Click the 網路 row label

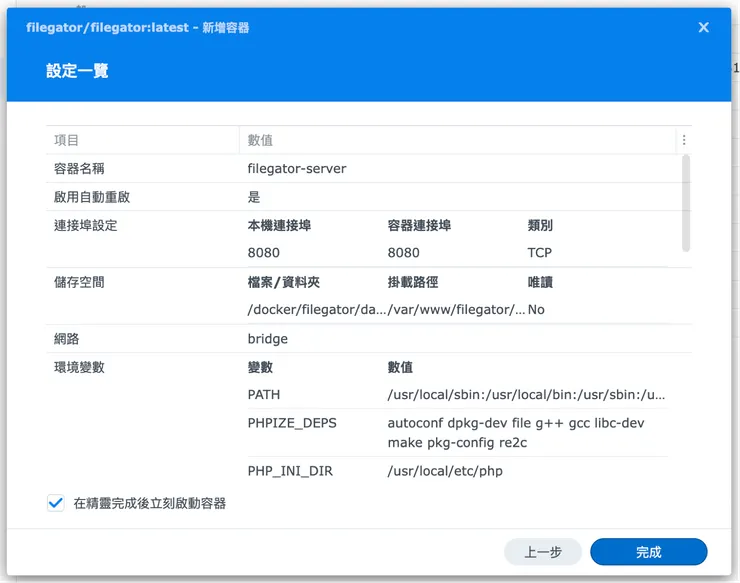coord(67,339)
